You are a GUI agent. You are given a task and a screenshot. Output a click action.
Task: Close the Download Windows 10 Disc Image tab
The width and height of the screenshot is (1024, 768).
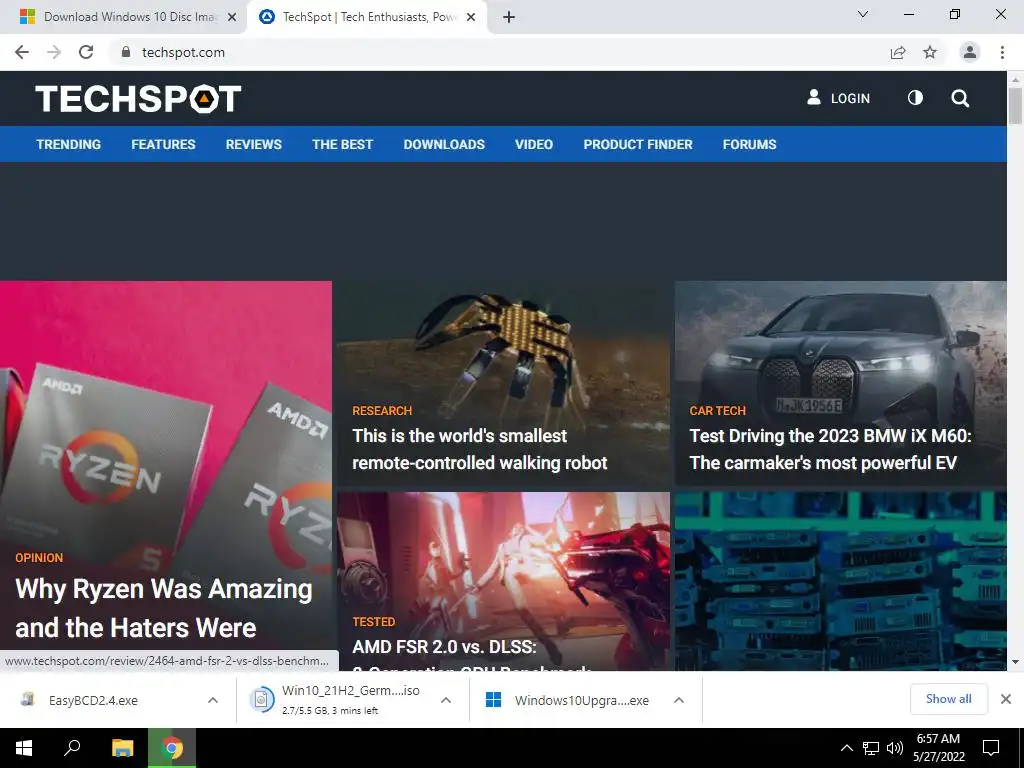[x=231, y=17]
